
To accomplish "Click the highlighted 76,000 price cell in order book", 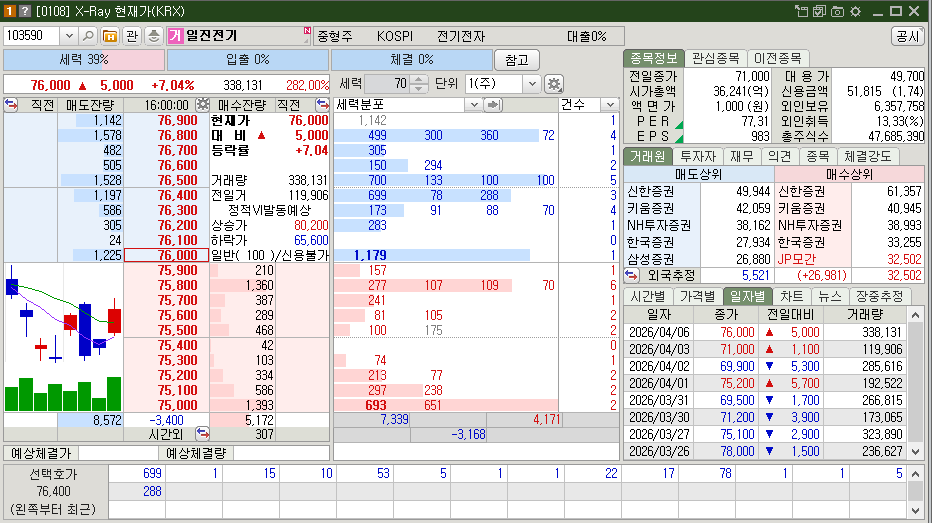I will [x=166, y=255].
